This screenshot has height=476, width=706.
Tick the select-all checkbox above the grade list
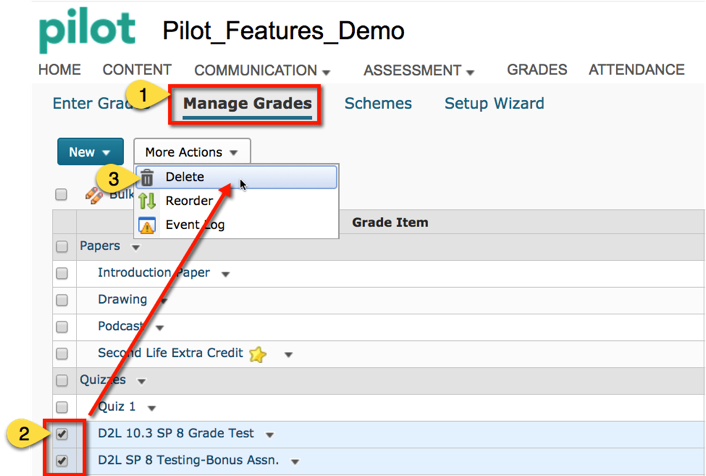tap(62, 195)
